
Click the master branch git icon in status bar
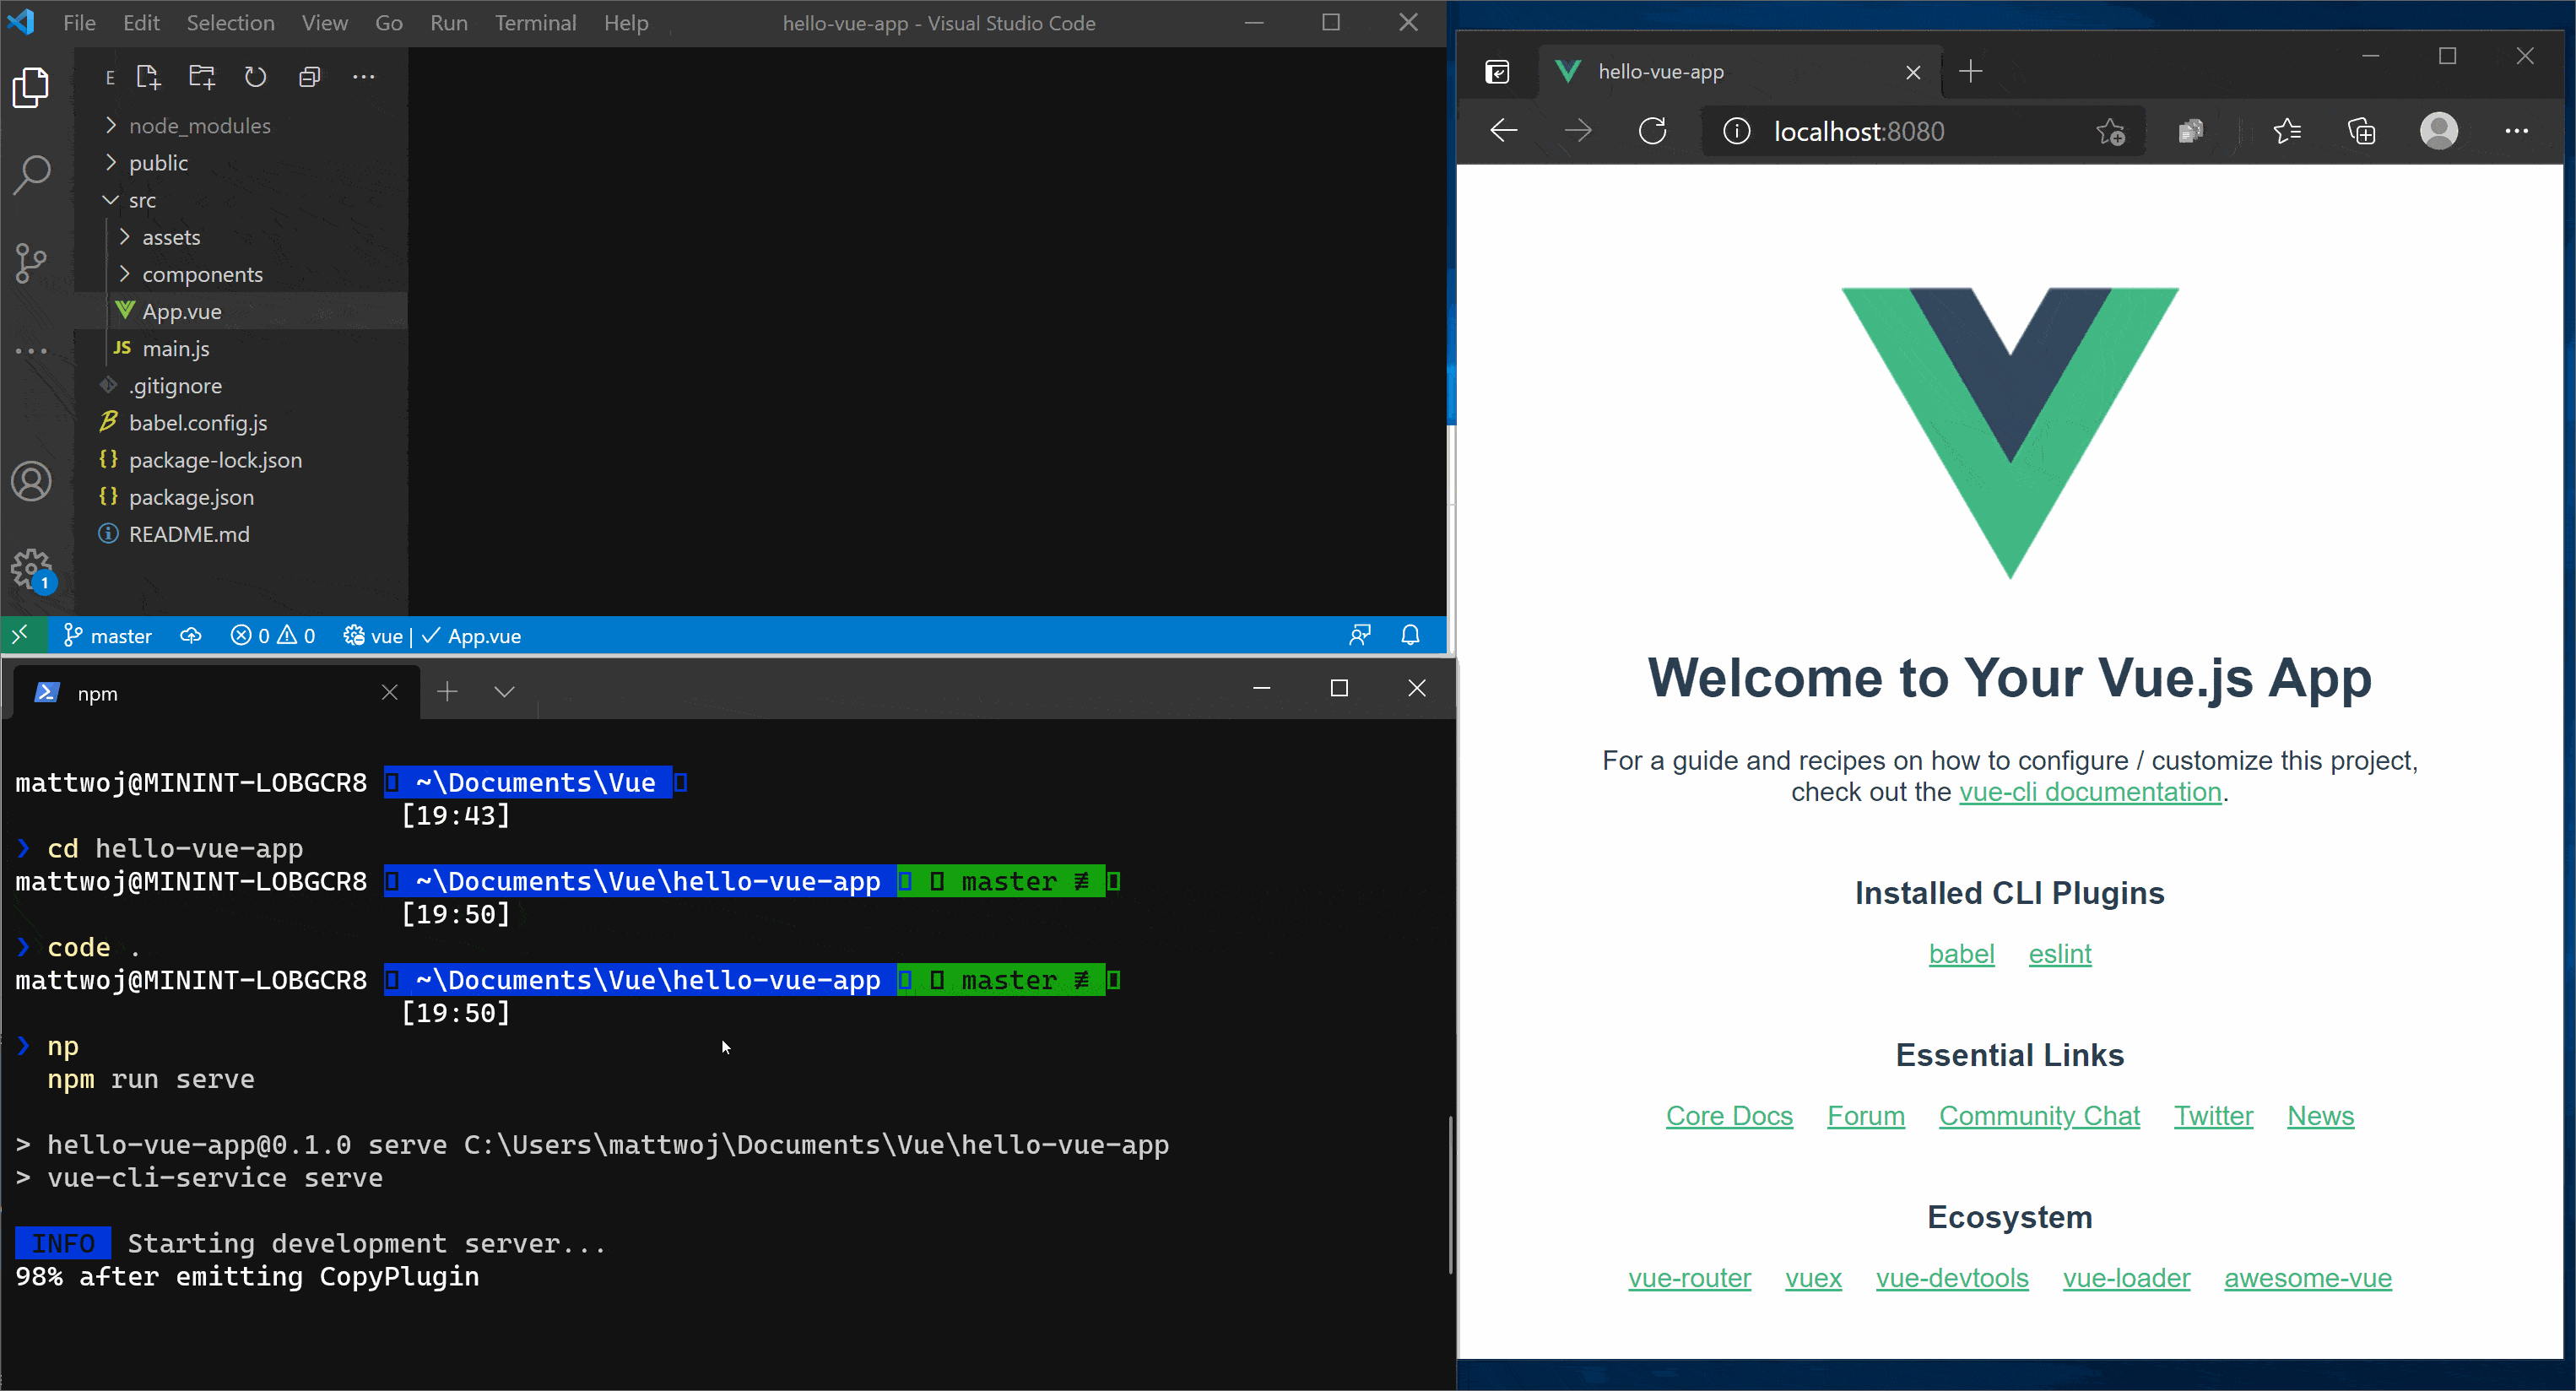coord(70,636)
